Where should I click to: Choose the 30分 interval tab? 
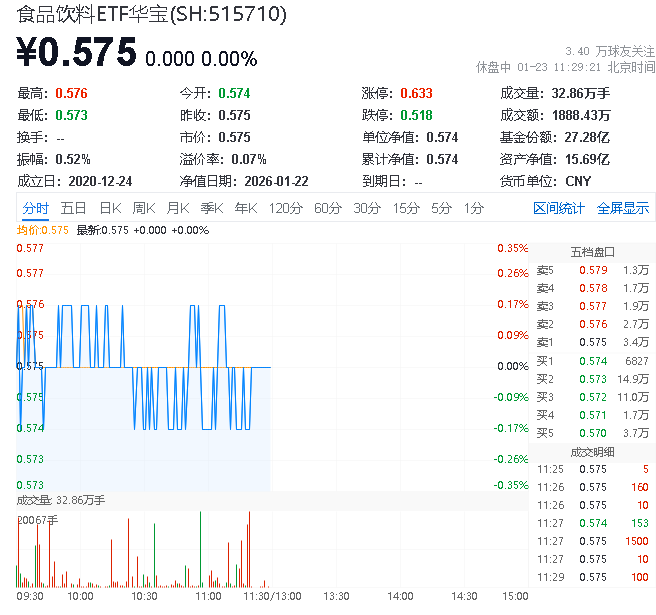(x=367, y=208)
